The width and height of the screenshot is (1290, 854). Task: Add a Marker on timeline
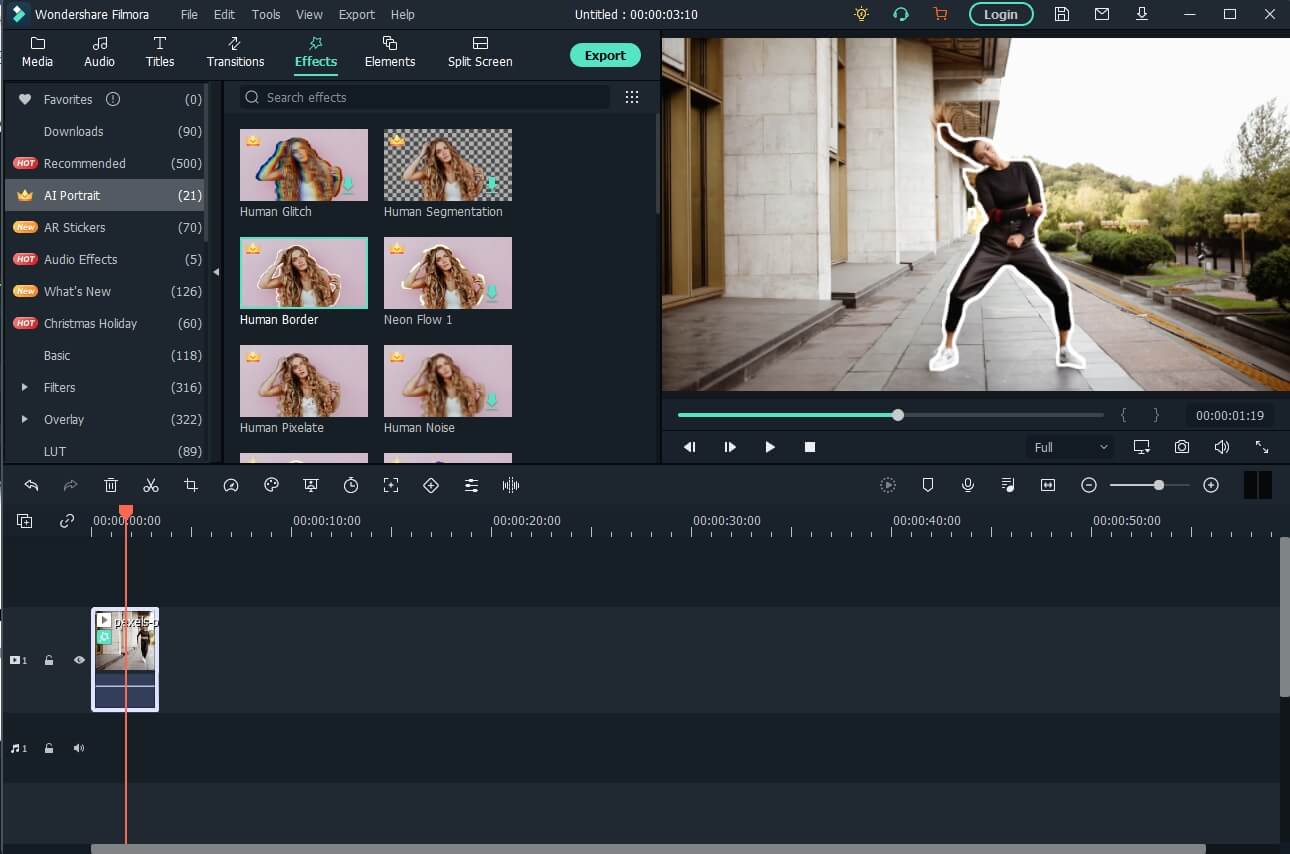tap(928, 485)
